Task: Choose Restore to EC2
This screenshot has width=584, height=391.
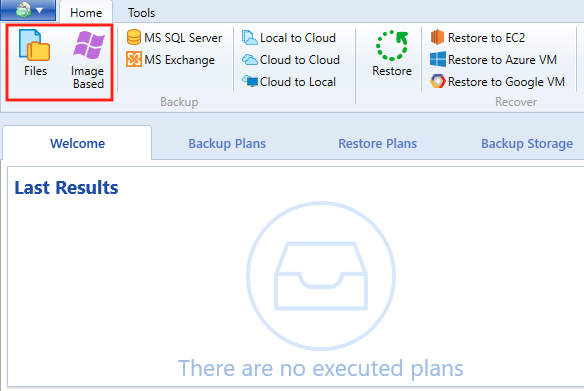Action: point(477,38)
